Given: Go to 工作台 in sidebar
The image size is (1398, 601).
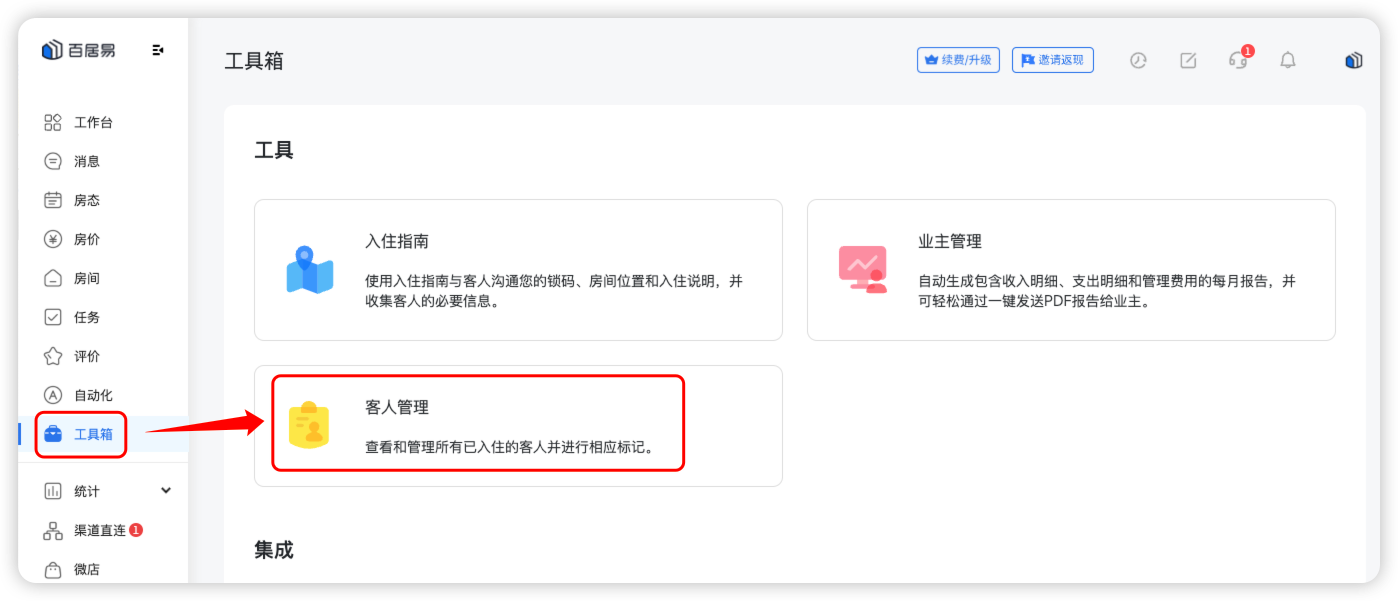Looking at the screenshot, I should coord(92,122).
